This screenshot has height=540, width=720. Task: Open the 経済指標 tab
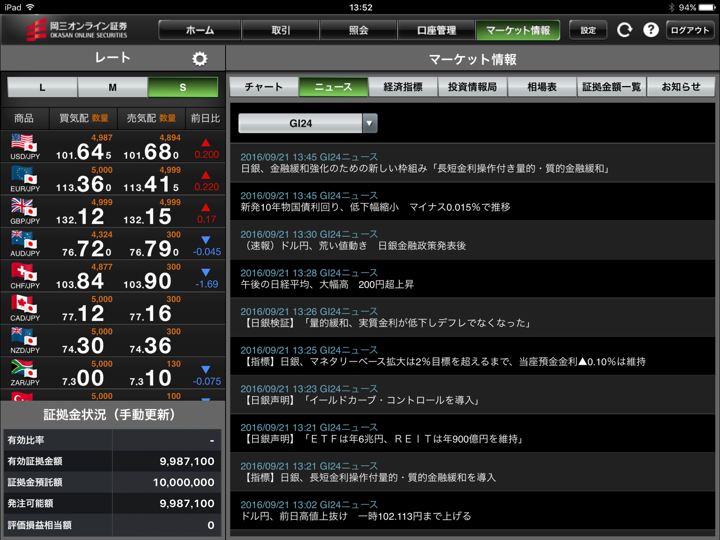(x=403, y=87)
